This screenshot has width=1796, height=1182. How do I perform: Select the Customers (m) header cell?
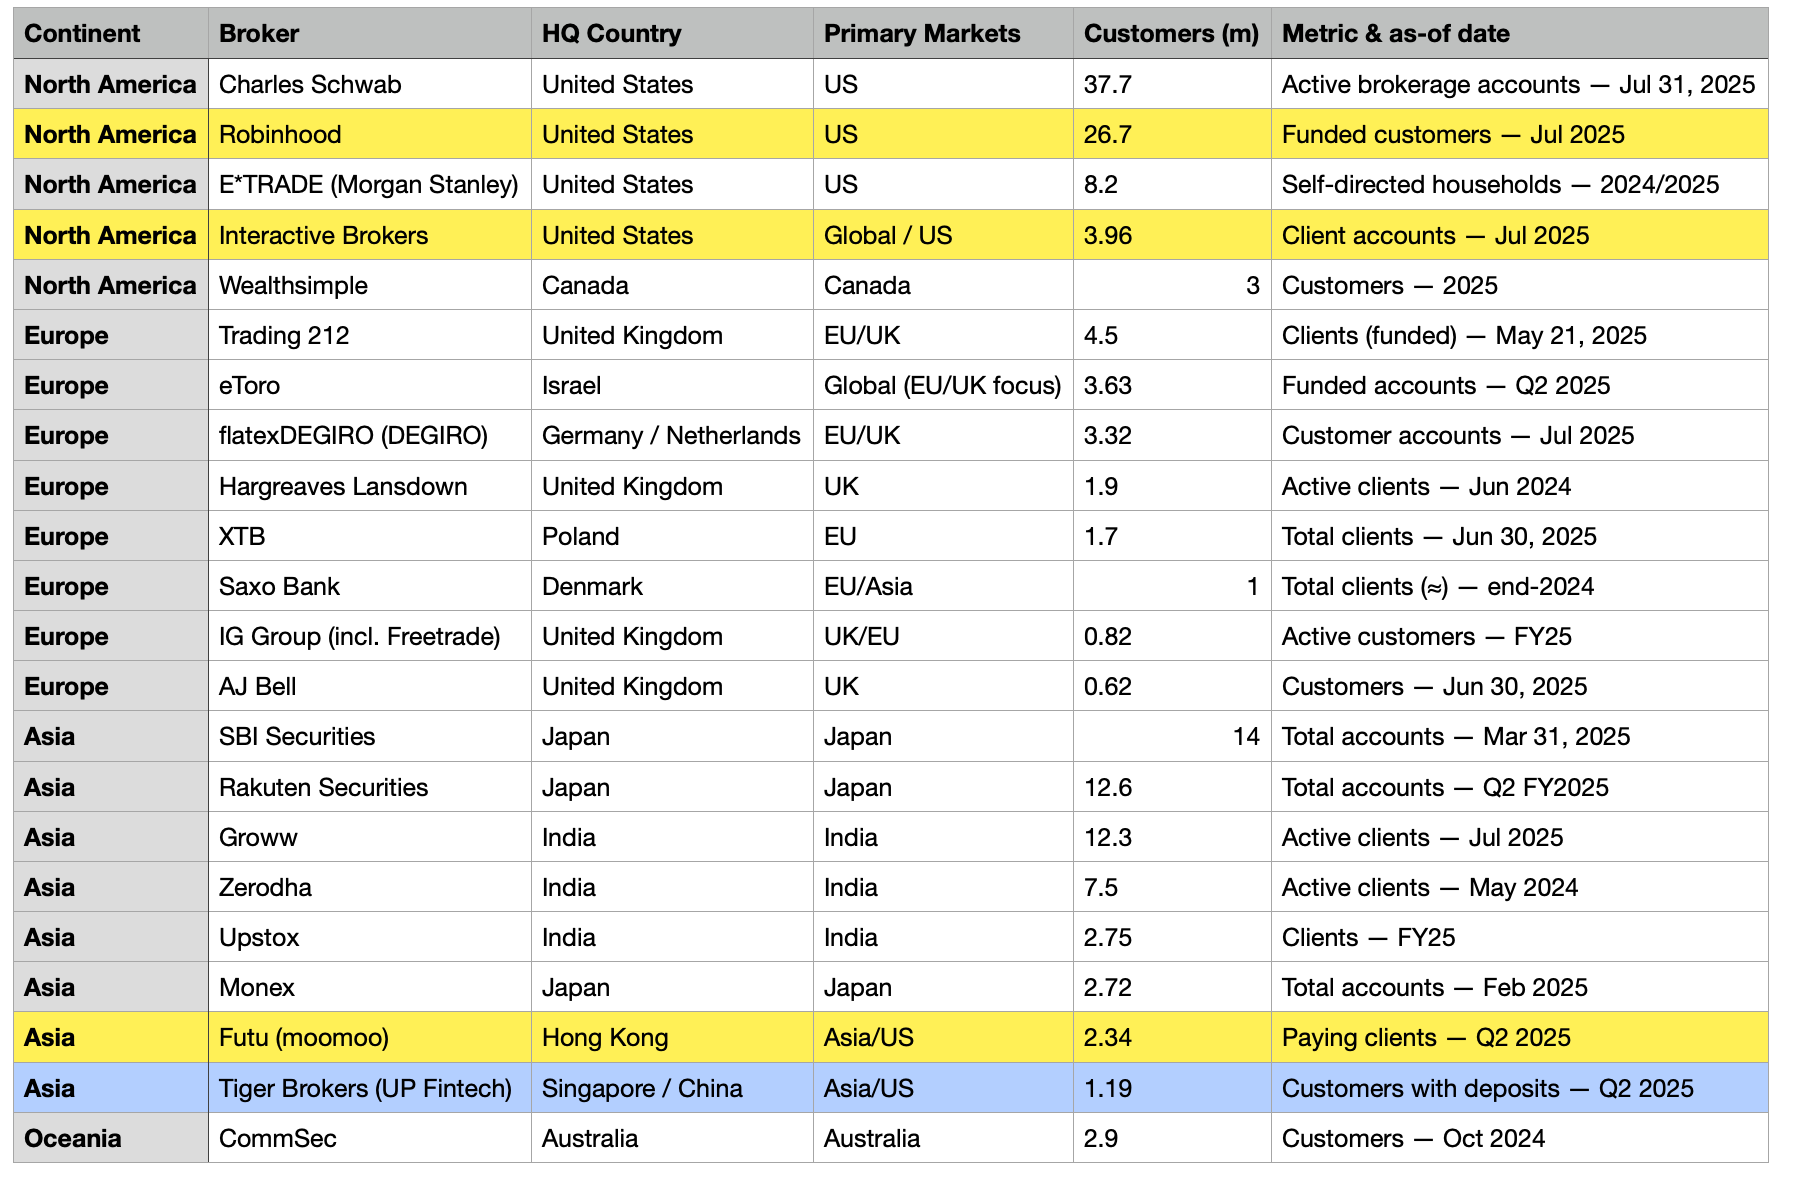coord(1172,33)
